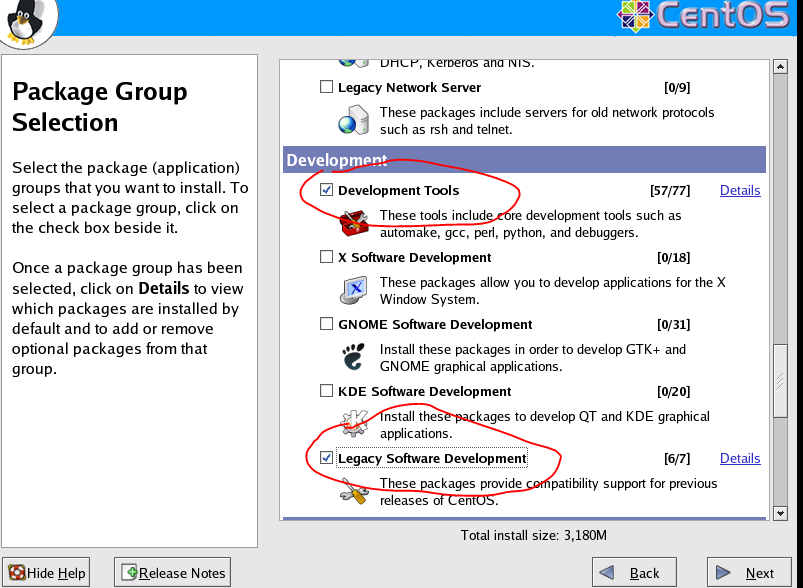Click the Package Group Selection heading
Image resolution: width=803 pixels, height=588 pixels.
[99, 107]
